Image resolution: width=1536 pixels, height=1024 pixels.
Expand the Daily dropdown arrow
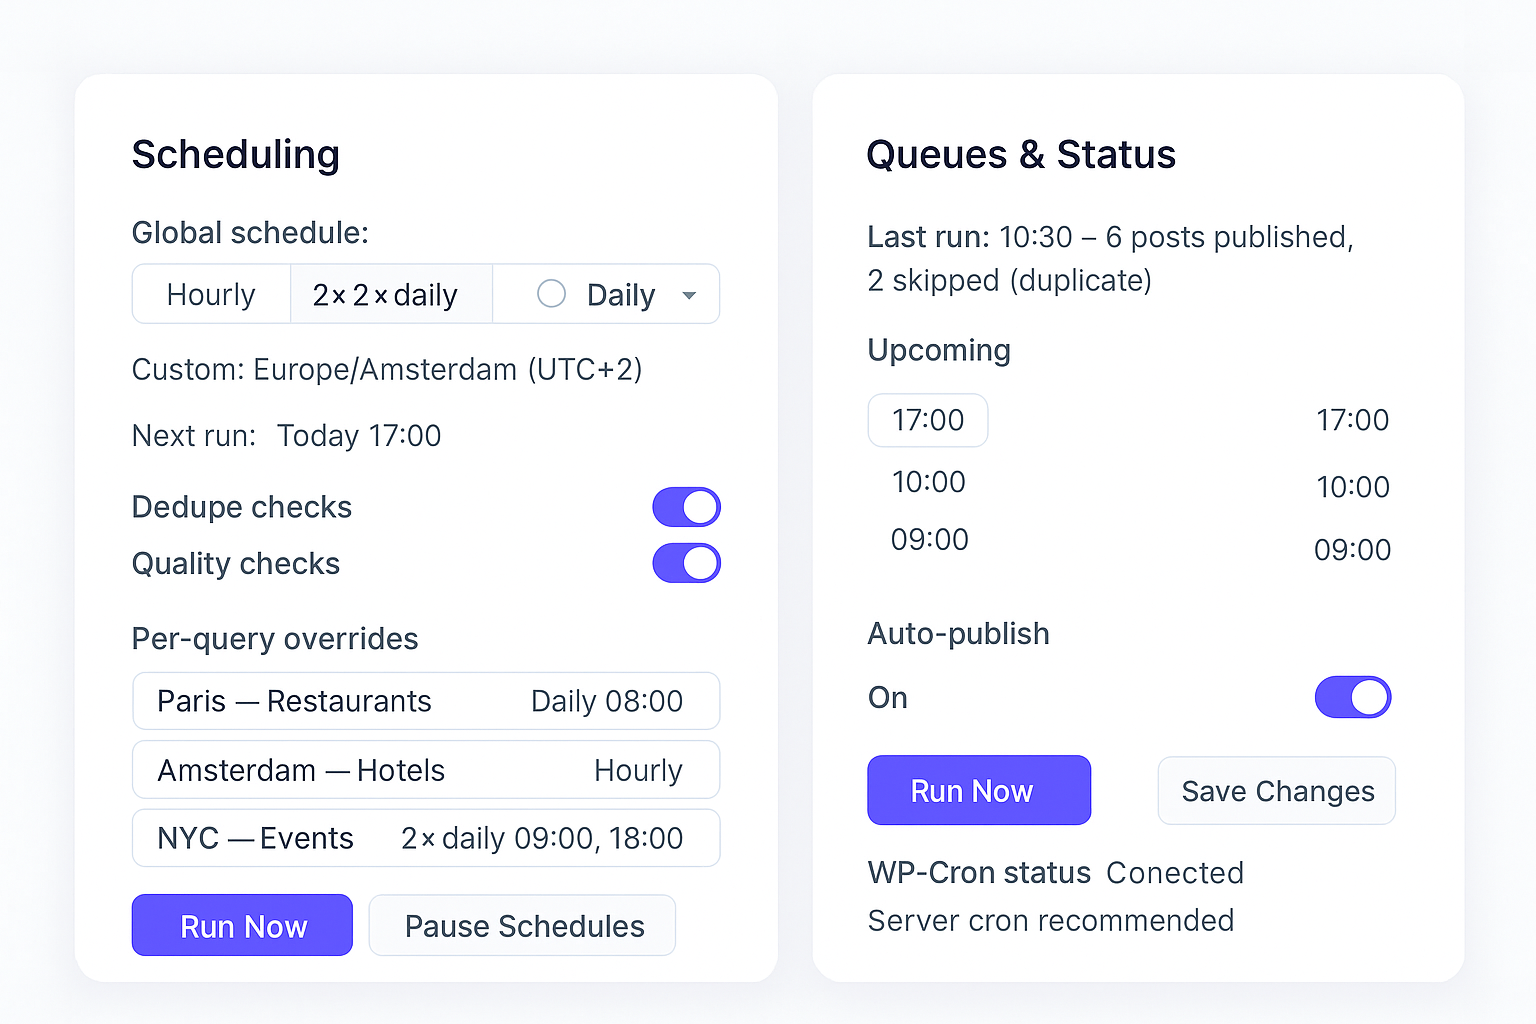click(x=689, y=295)
